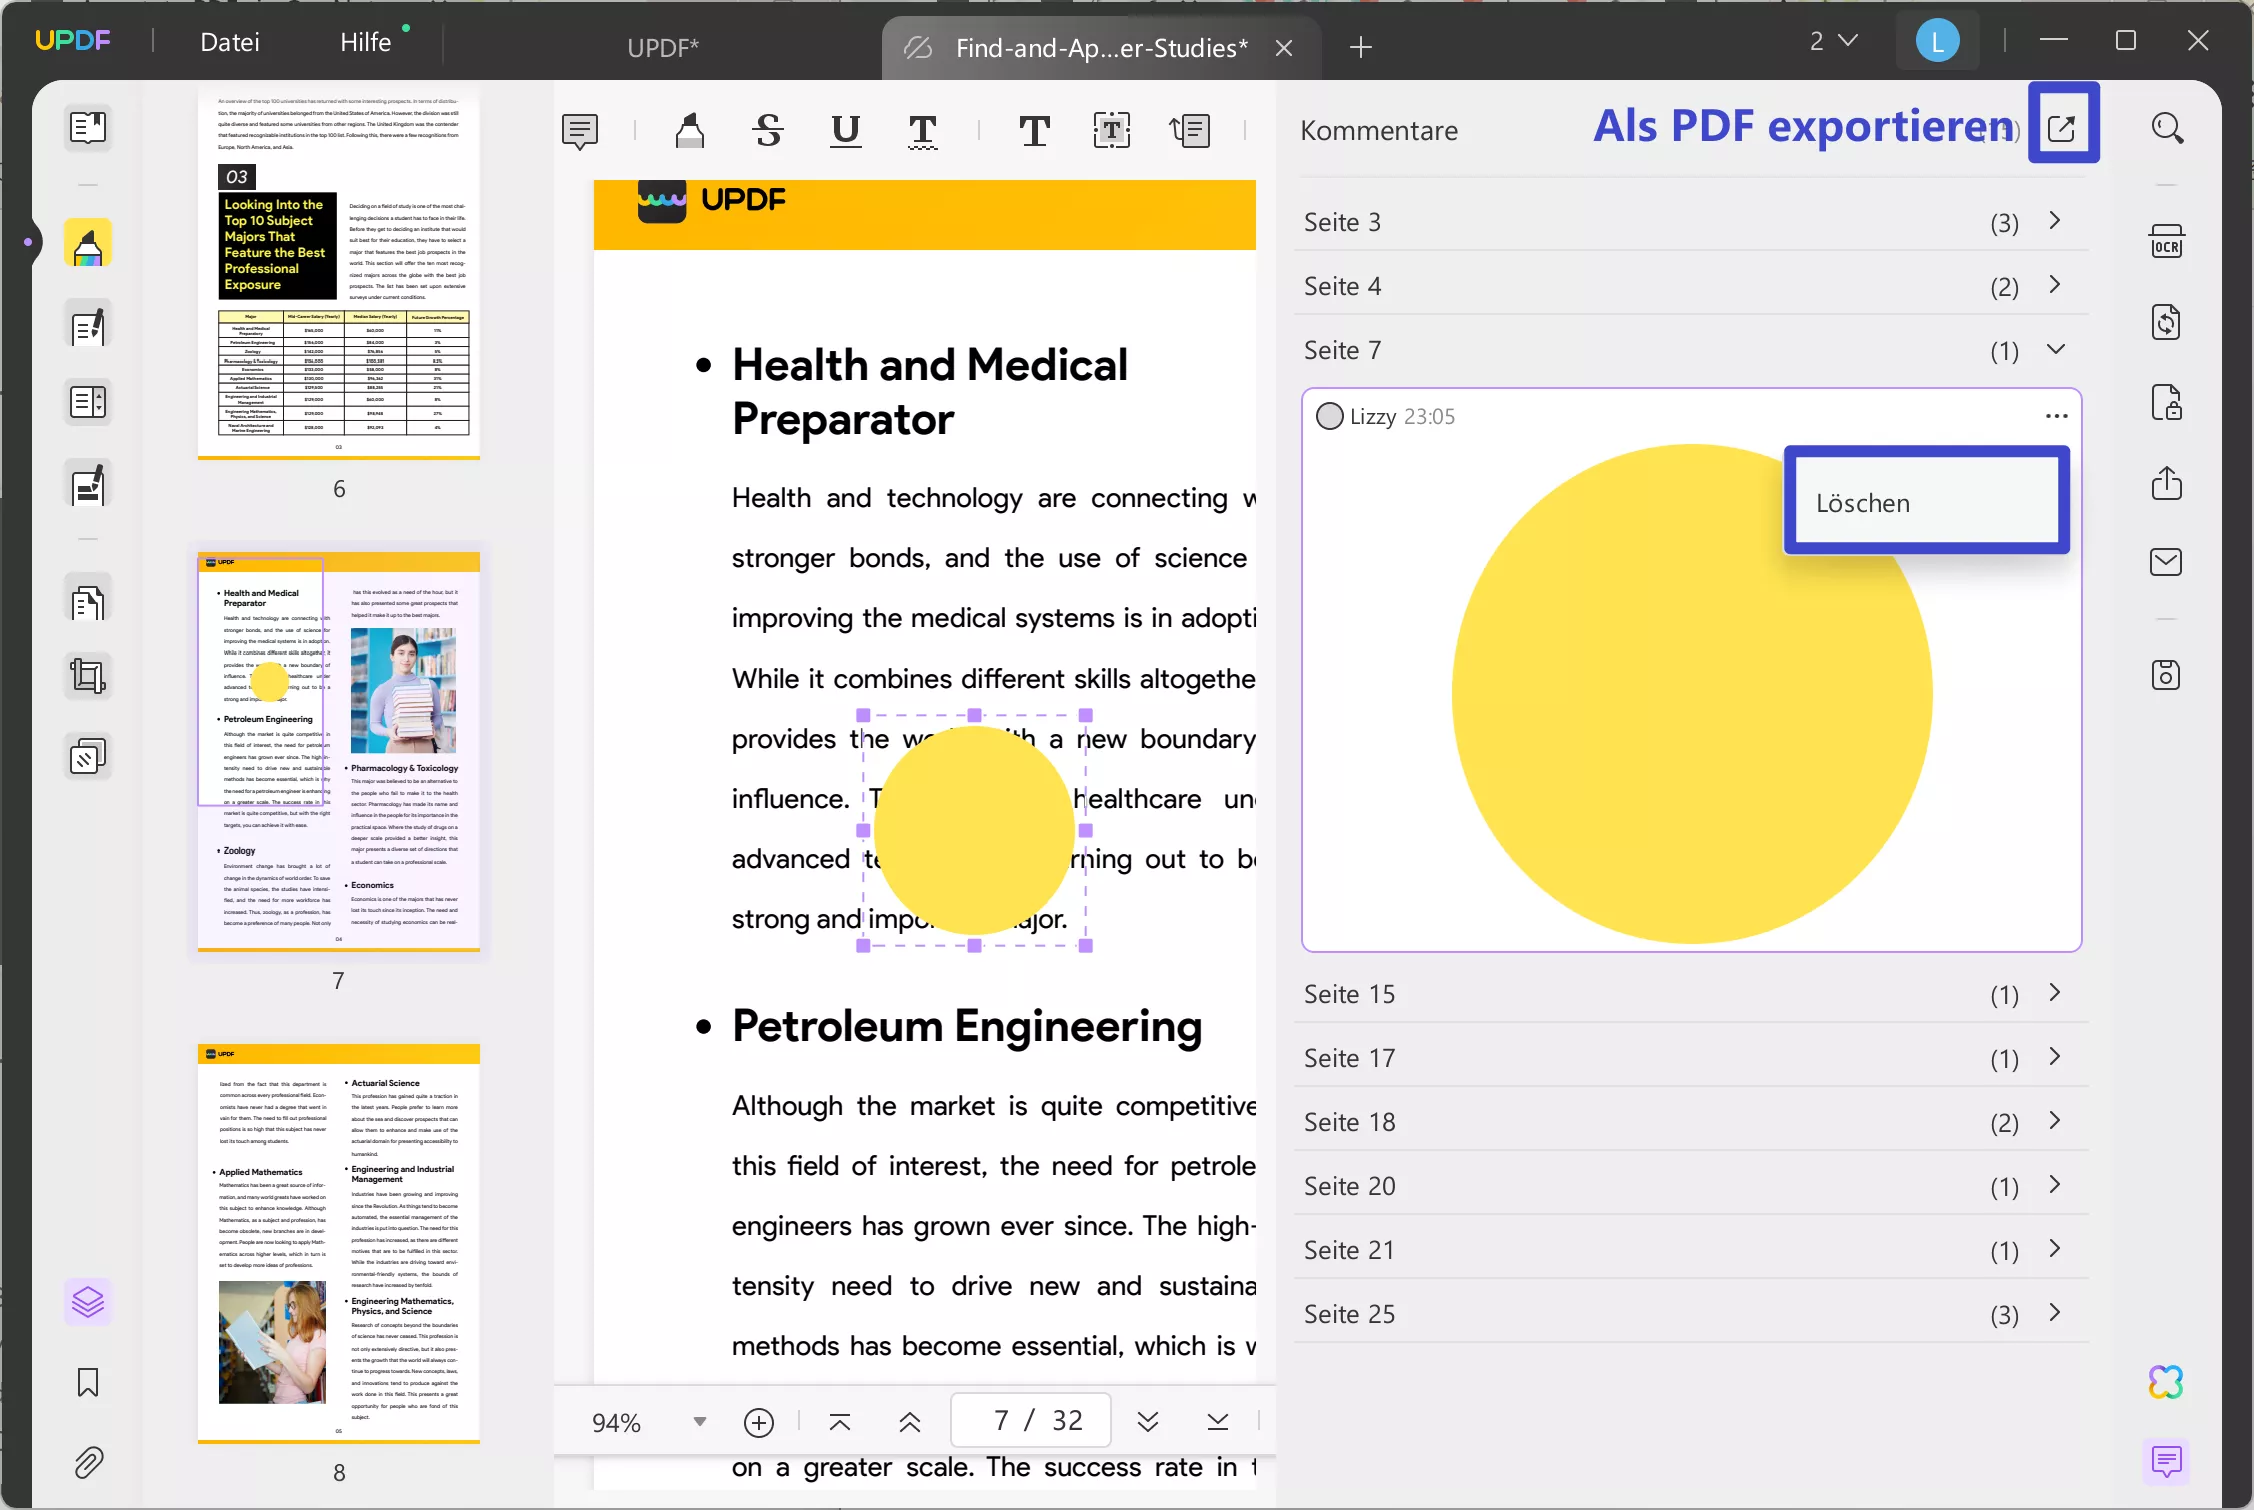Click page 7 thumbnail in the page panel
Viewport: 2254px width, 1510px height.
[338, 750]
